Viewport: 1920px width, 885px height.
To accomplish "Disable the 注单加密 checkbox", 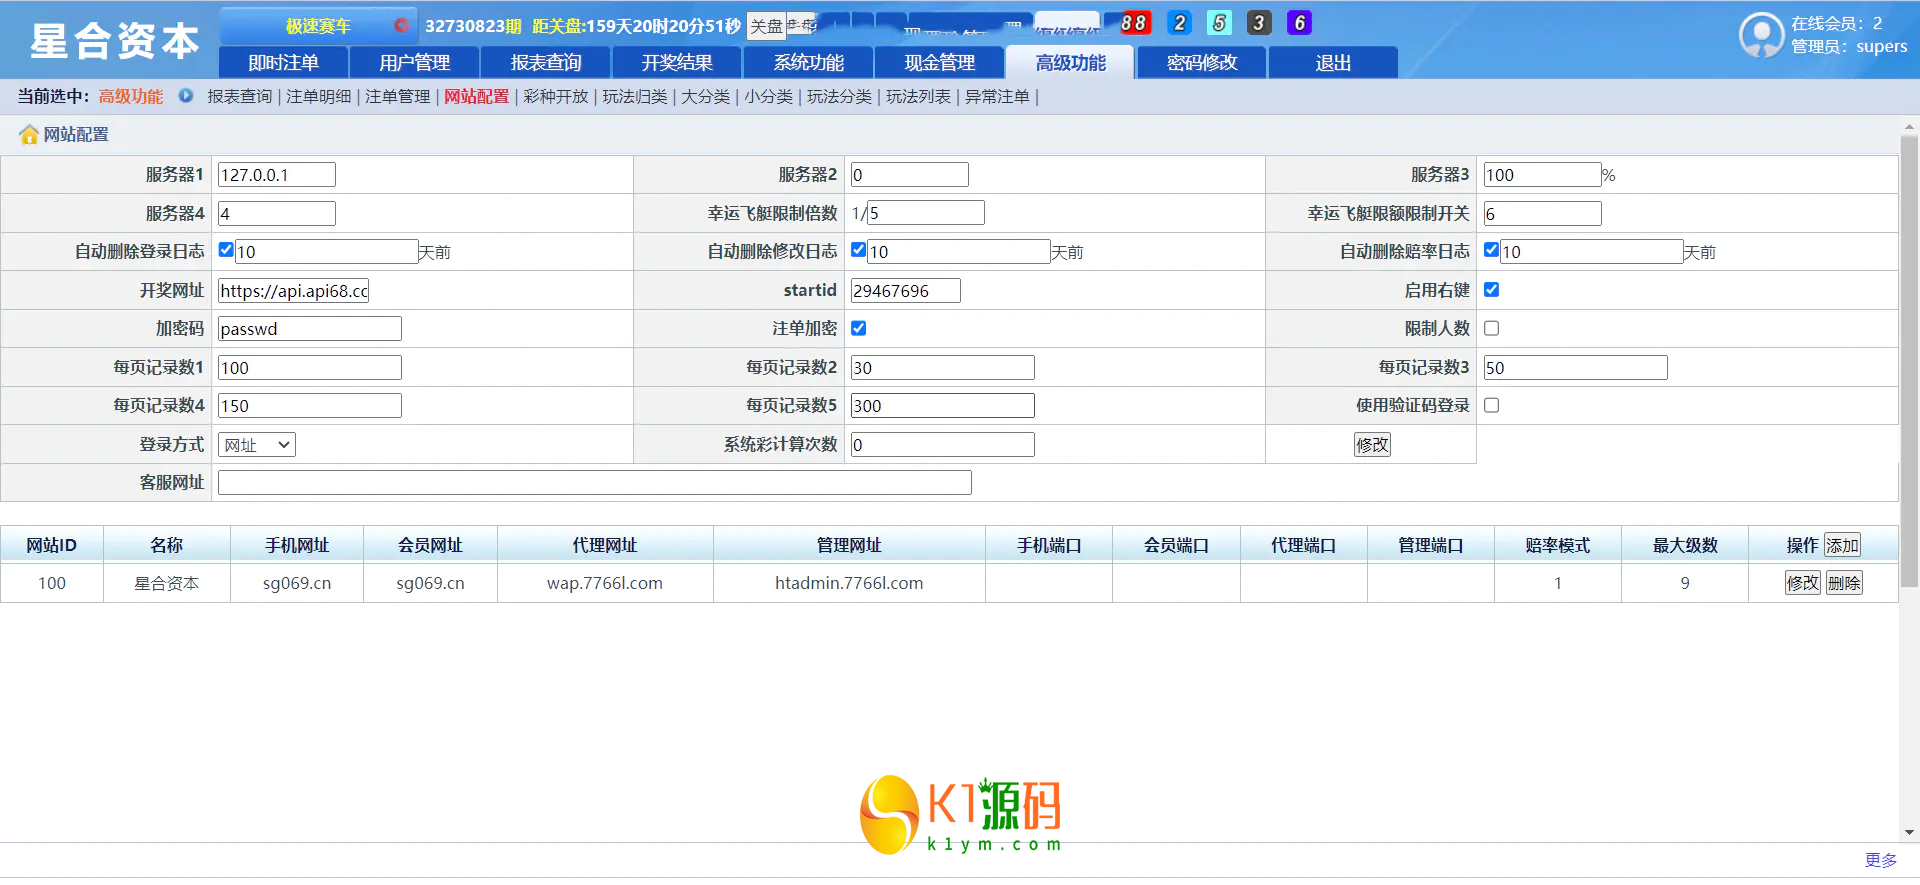I will (858, 328).
